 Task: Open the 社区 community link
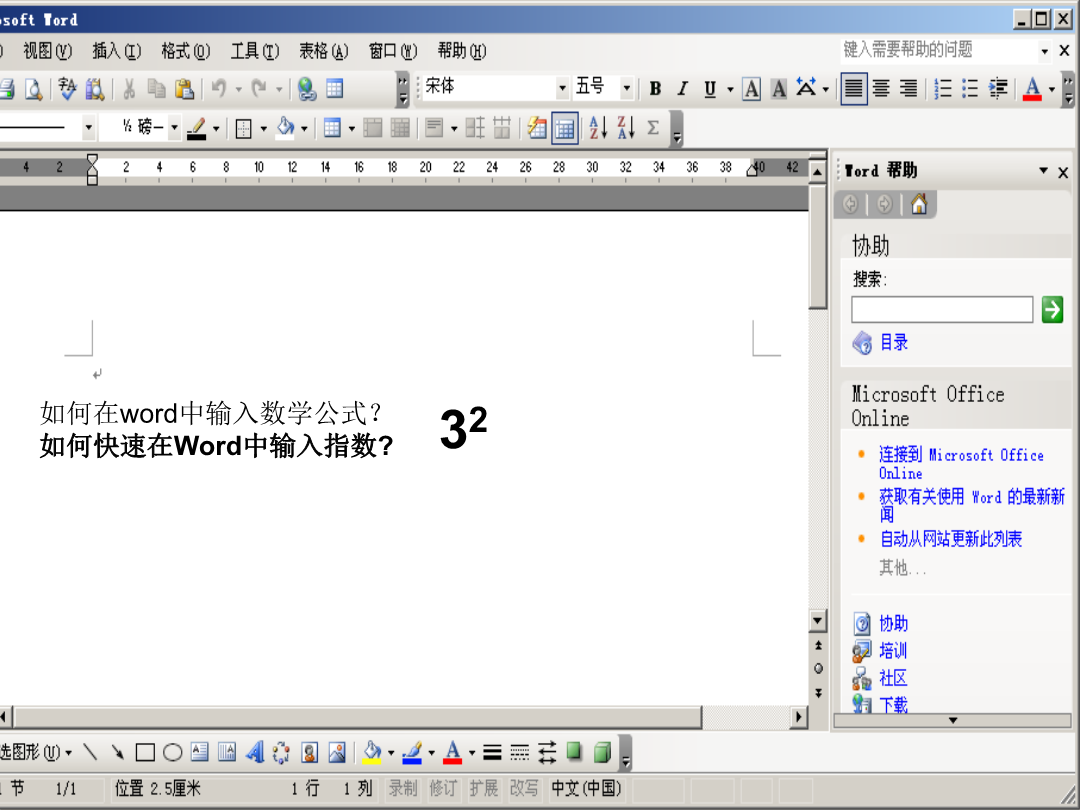click(x=893, y=678)
